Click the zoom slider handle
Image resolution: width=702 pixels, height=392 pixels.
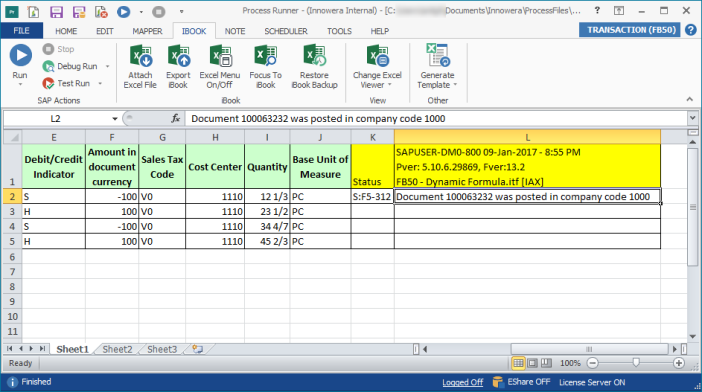636,363
